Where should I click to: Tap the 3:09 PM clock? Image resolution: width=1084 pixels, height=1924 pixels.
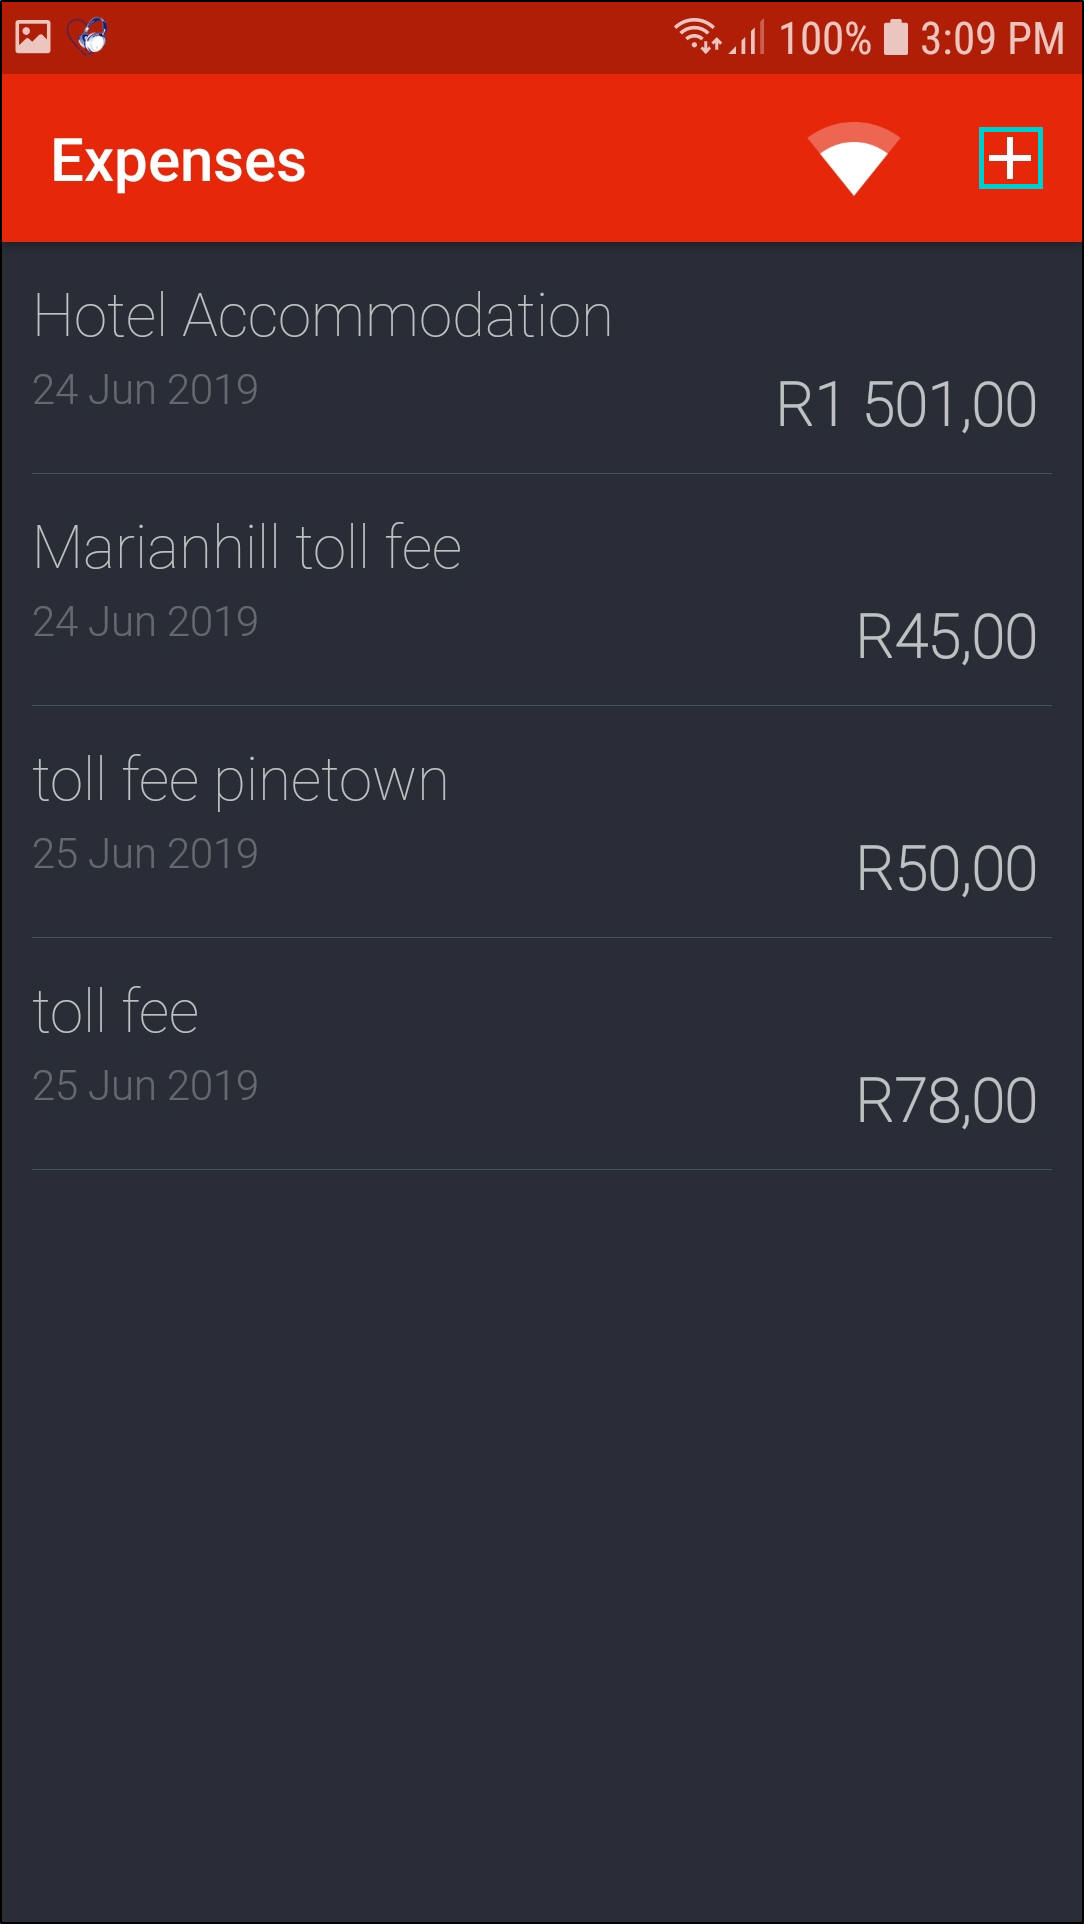(x=992, y=39)
